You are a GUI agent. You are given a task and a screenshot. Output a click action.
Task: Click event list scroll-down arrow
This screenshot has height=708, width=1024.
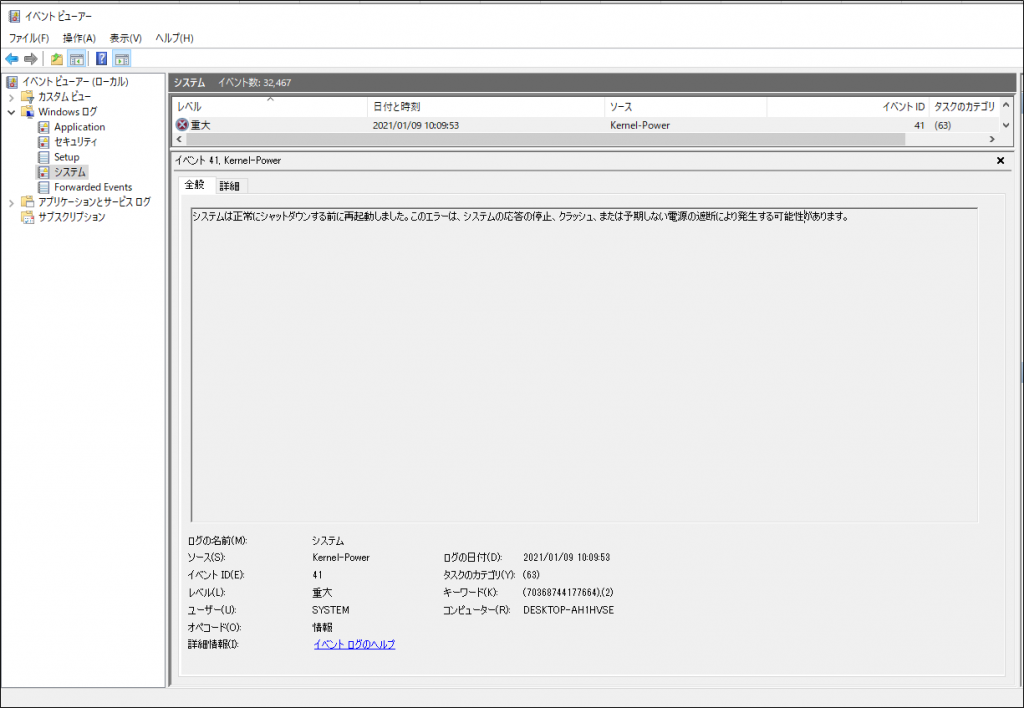[x=1006, y=125]
